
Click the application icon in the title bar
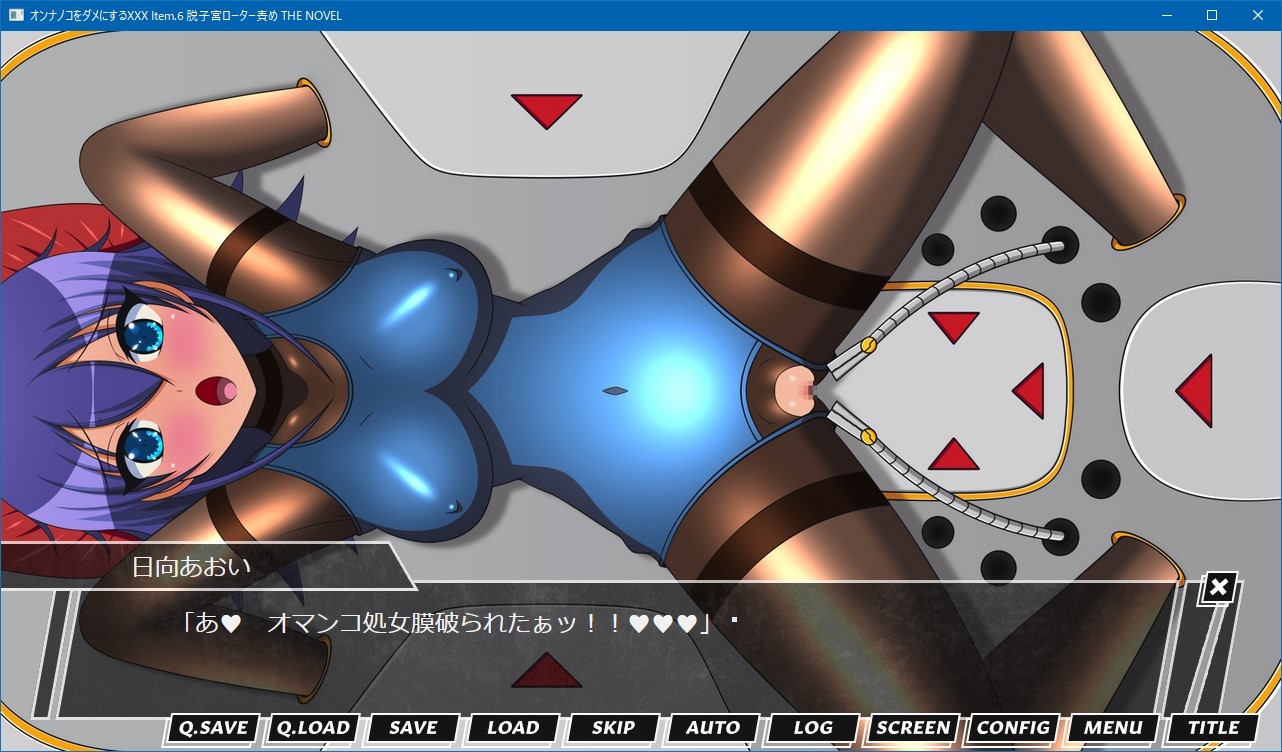click(x=15, y=15)
